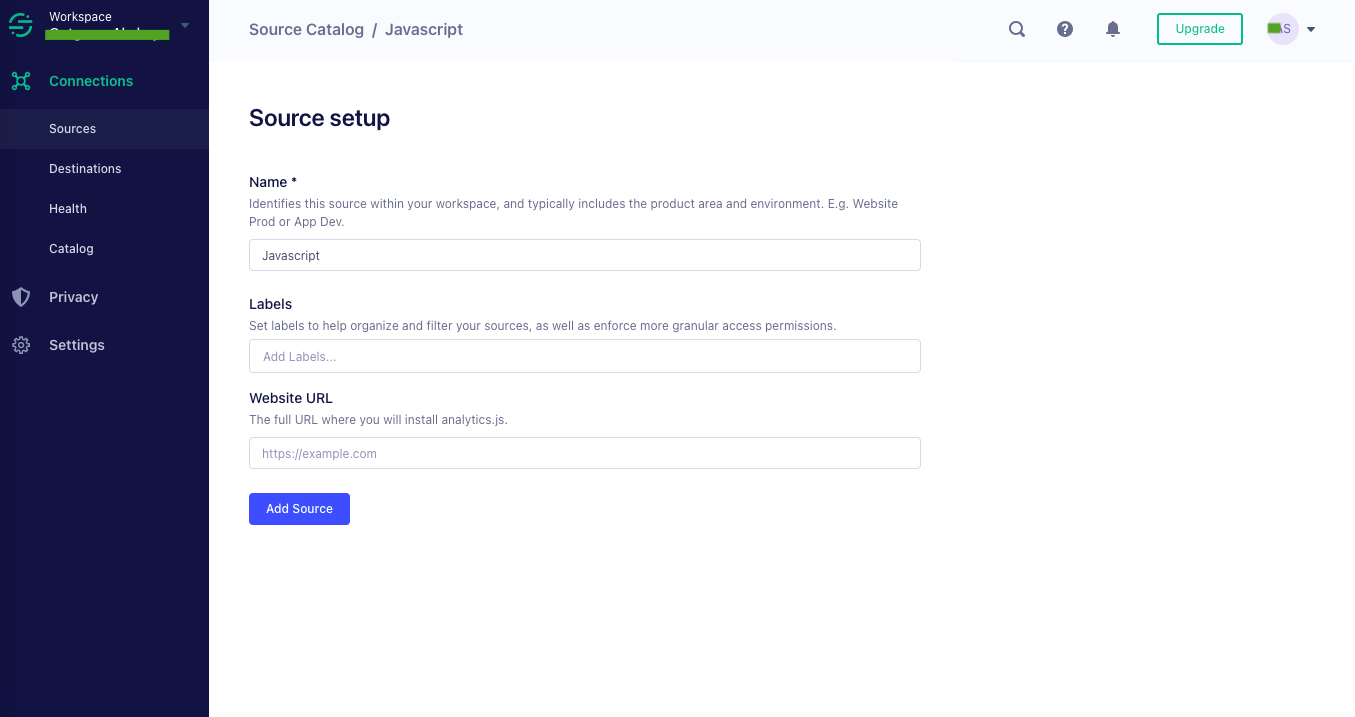
Task: Focus the Name input field
Action: (x=584, y=255)
